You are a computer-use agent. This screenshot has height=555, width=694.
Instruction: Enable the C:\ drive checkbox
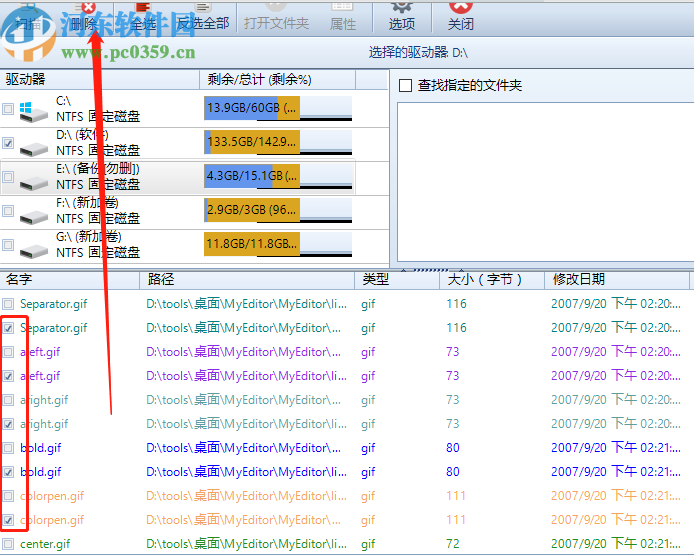9,108
